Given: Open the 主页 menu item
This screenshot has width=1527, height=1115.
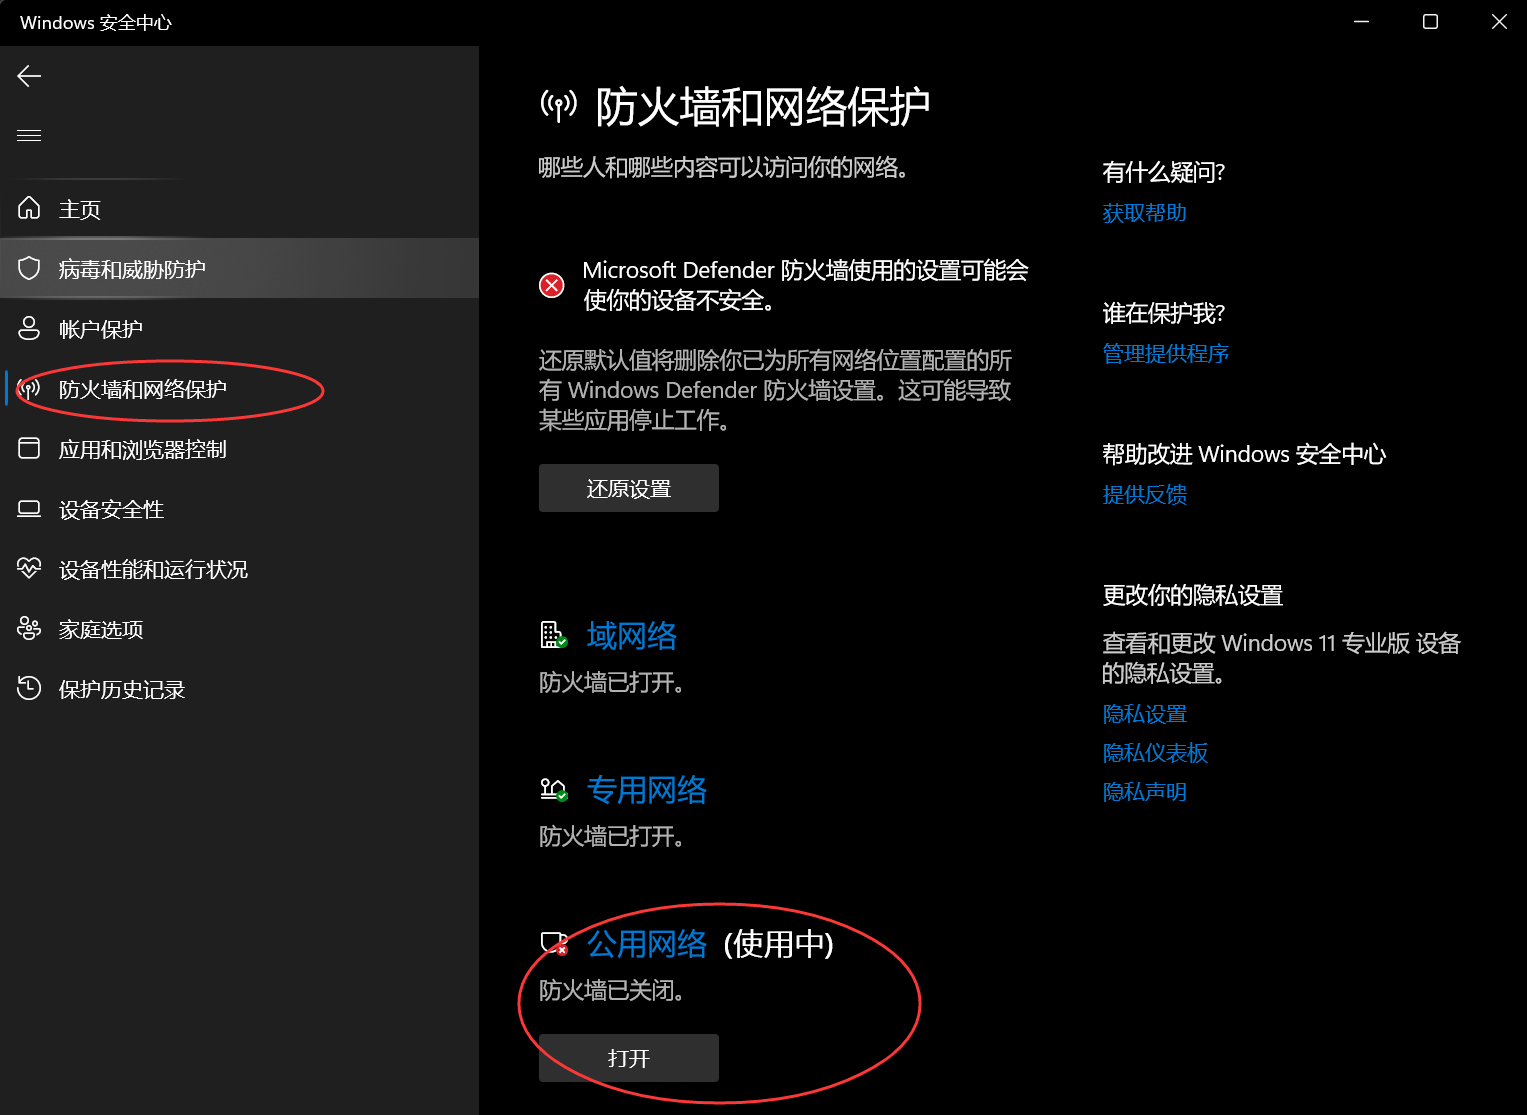Looking at the screenshot, I should [x=240, y=209].
